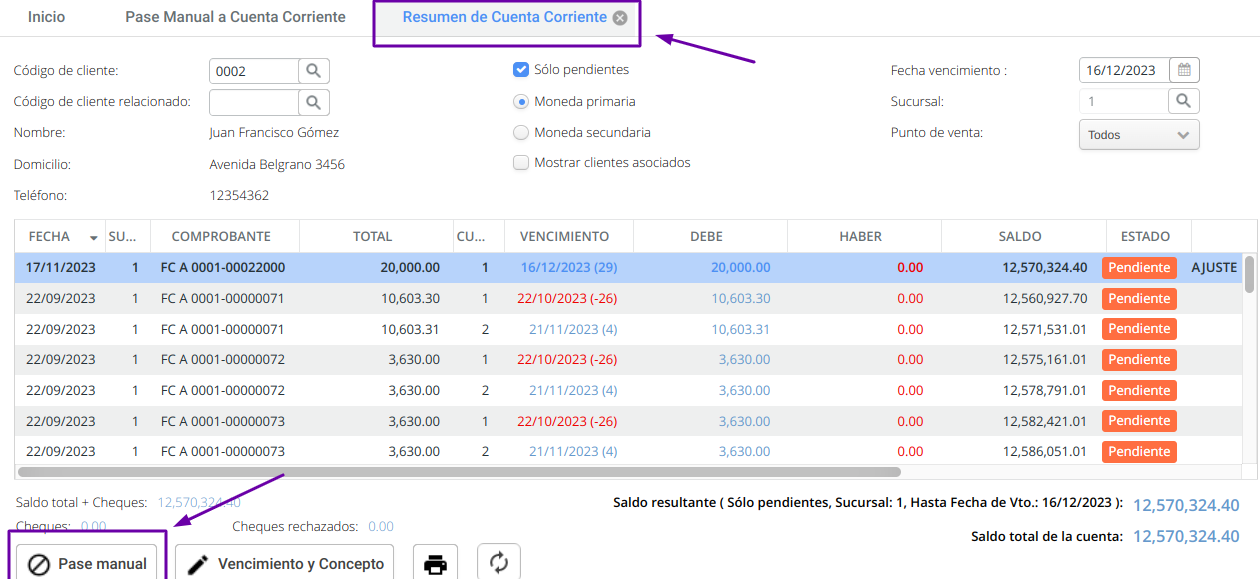Screen dimensions: 1260x579
Task: Switch to the Inicio tab
Action: click(x=47, y=17)
